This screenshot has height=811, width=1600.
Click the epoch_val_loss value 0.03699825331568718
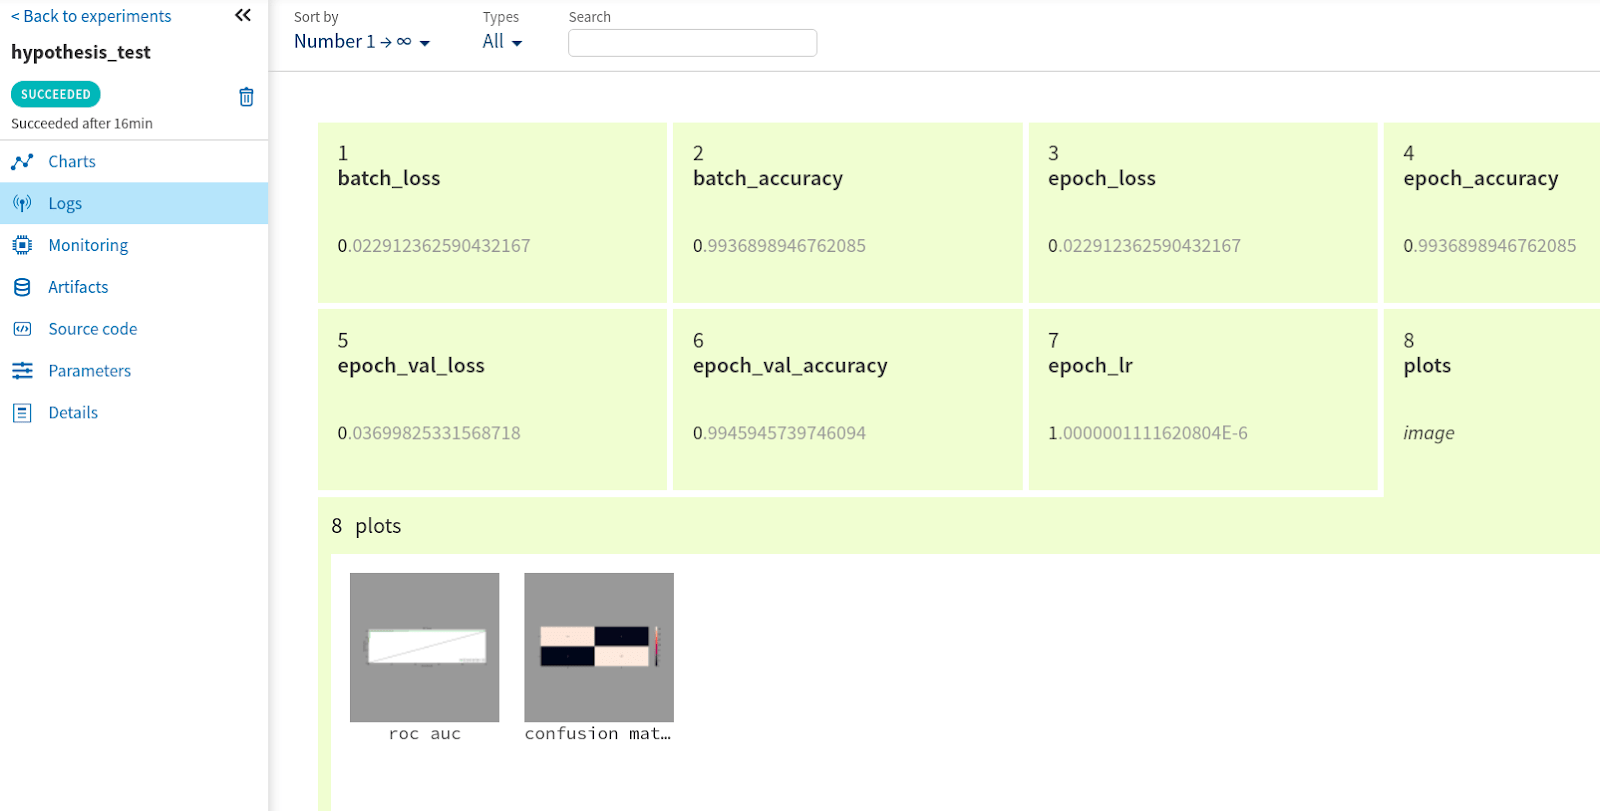click(429, 433)
